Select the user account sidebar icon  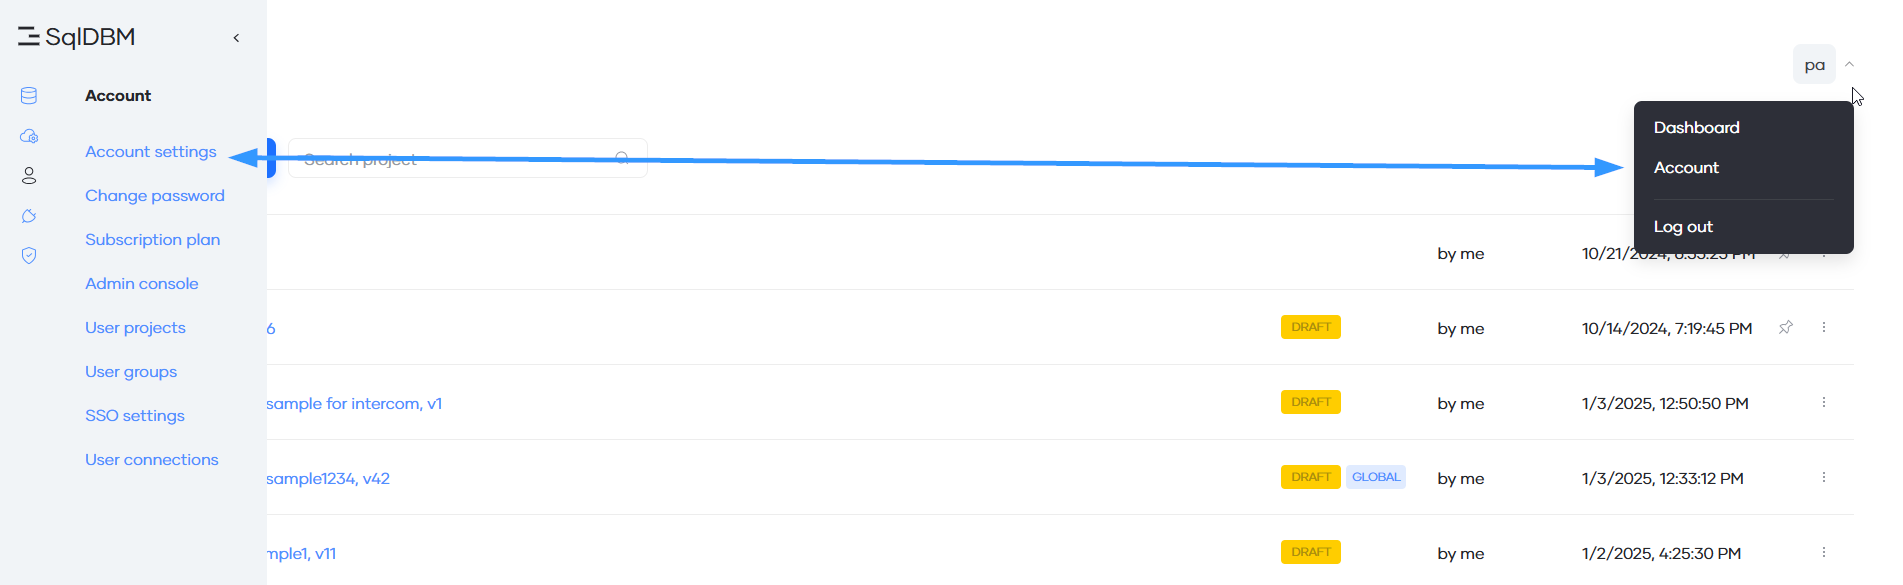click(x=29, y=176)
